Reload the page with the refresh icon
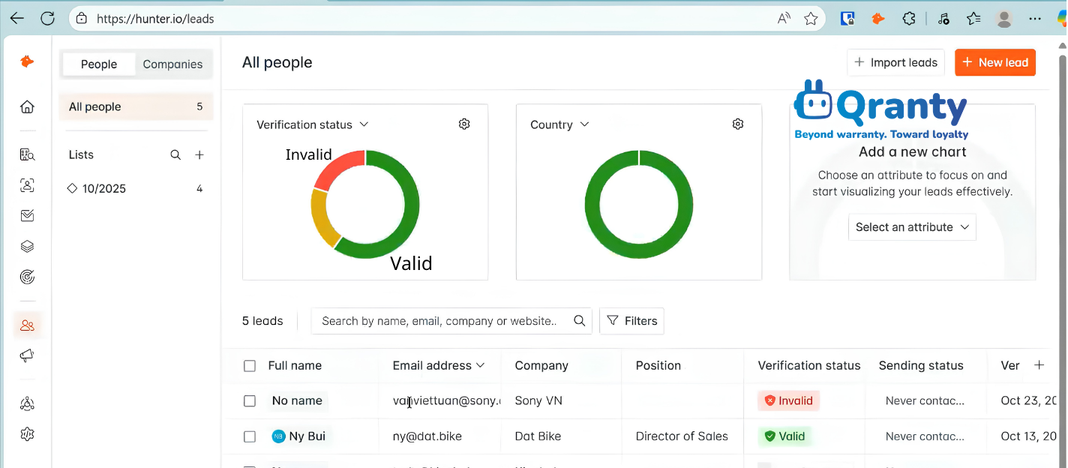 click(48, 18)
